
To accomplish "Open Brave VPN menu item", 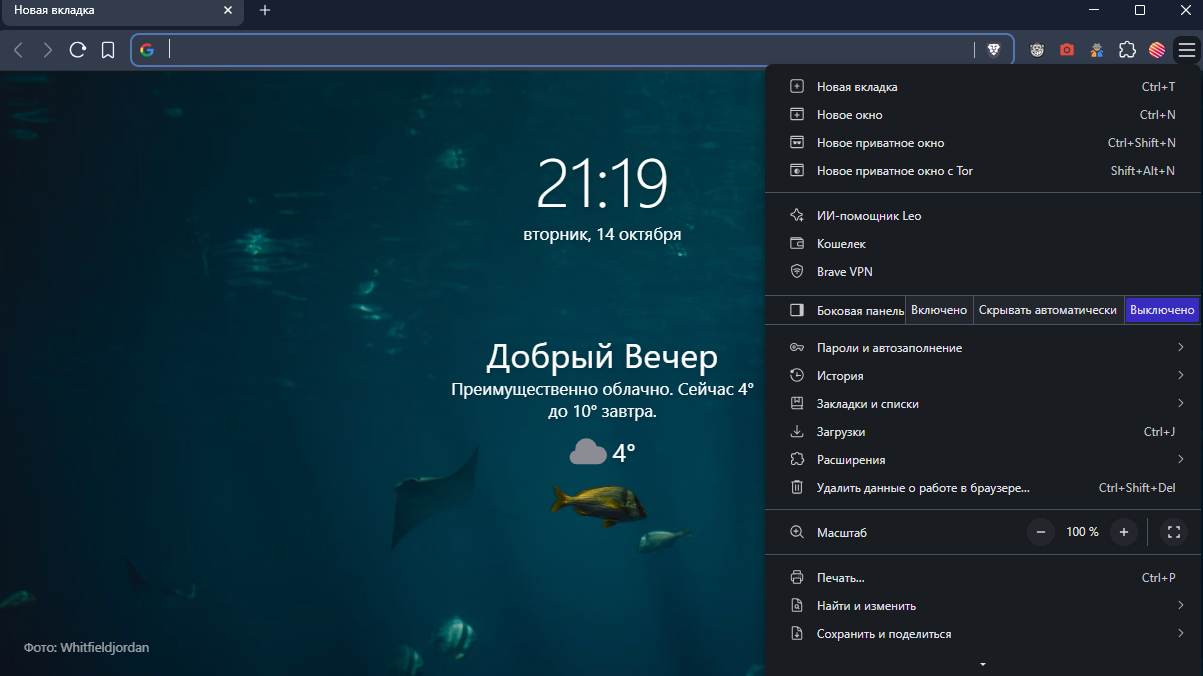I will click(983, 271).
